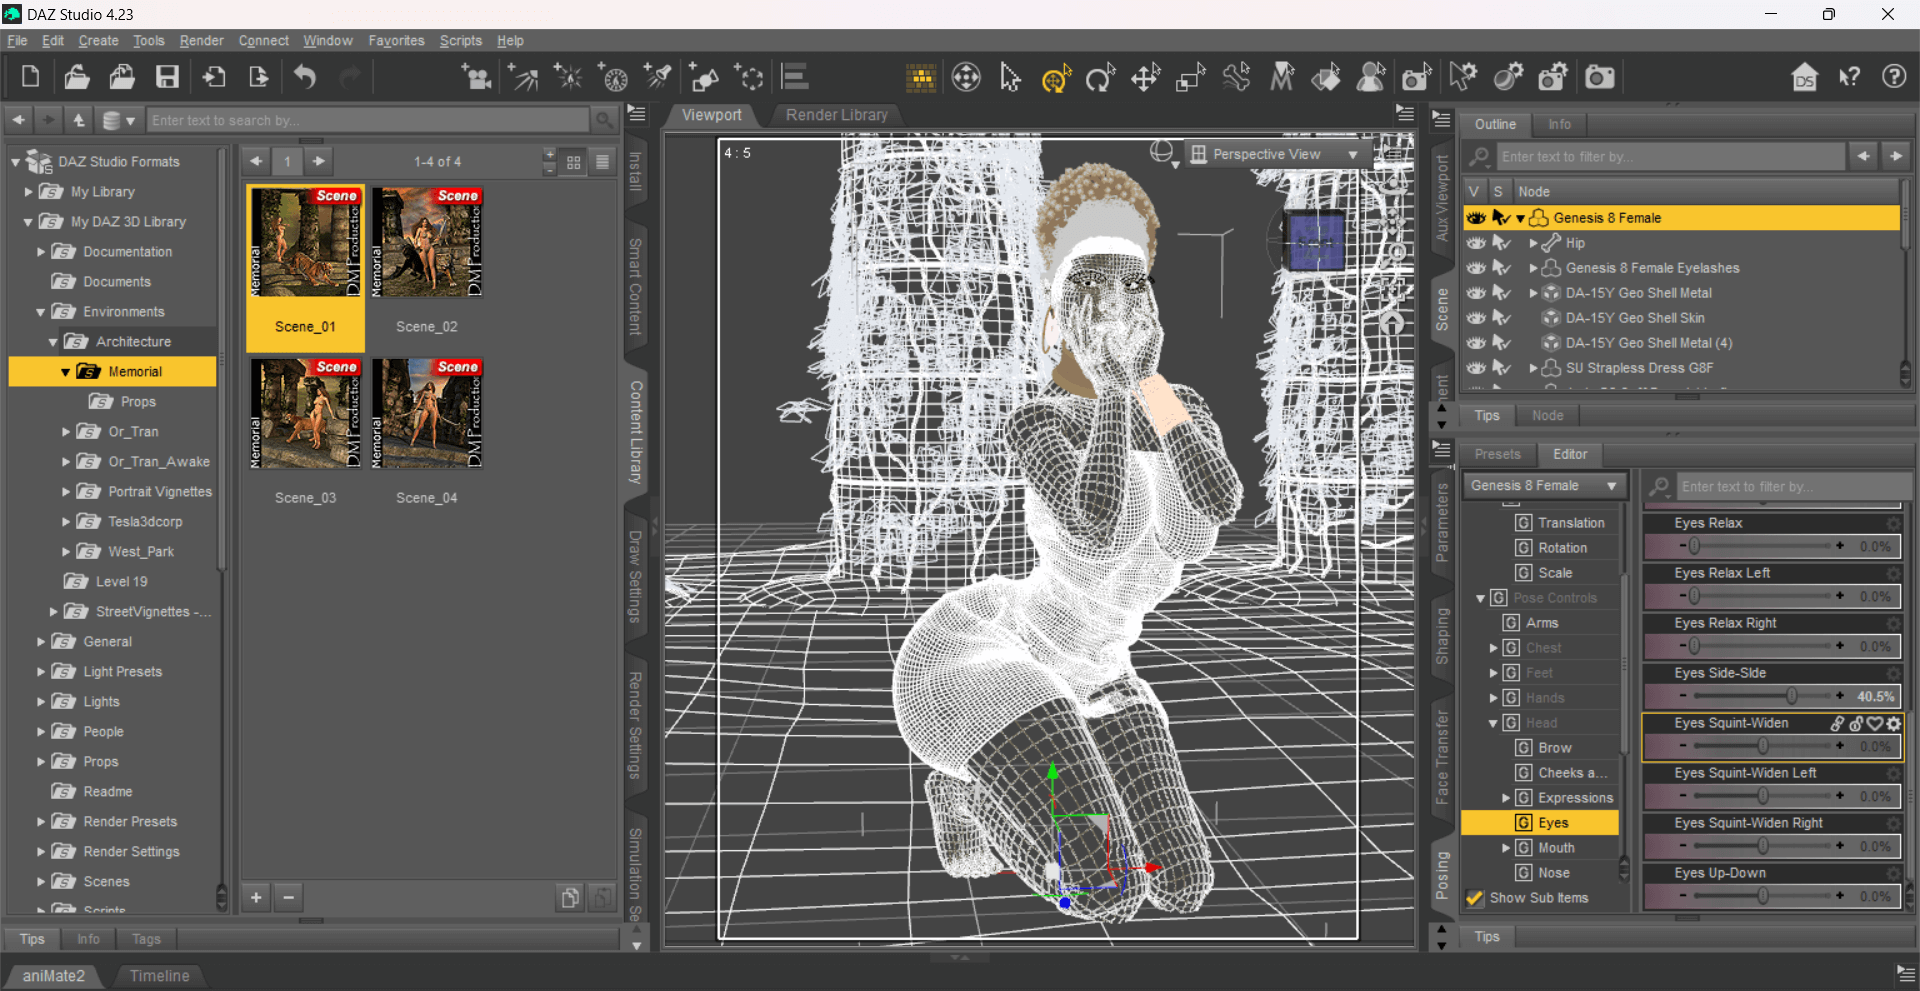Toggle visibility eye of Genesis 8 Female
Image resolution: width=1920 pixels, height=991 pixels.
(1476, 218)
